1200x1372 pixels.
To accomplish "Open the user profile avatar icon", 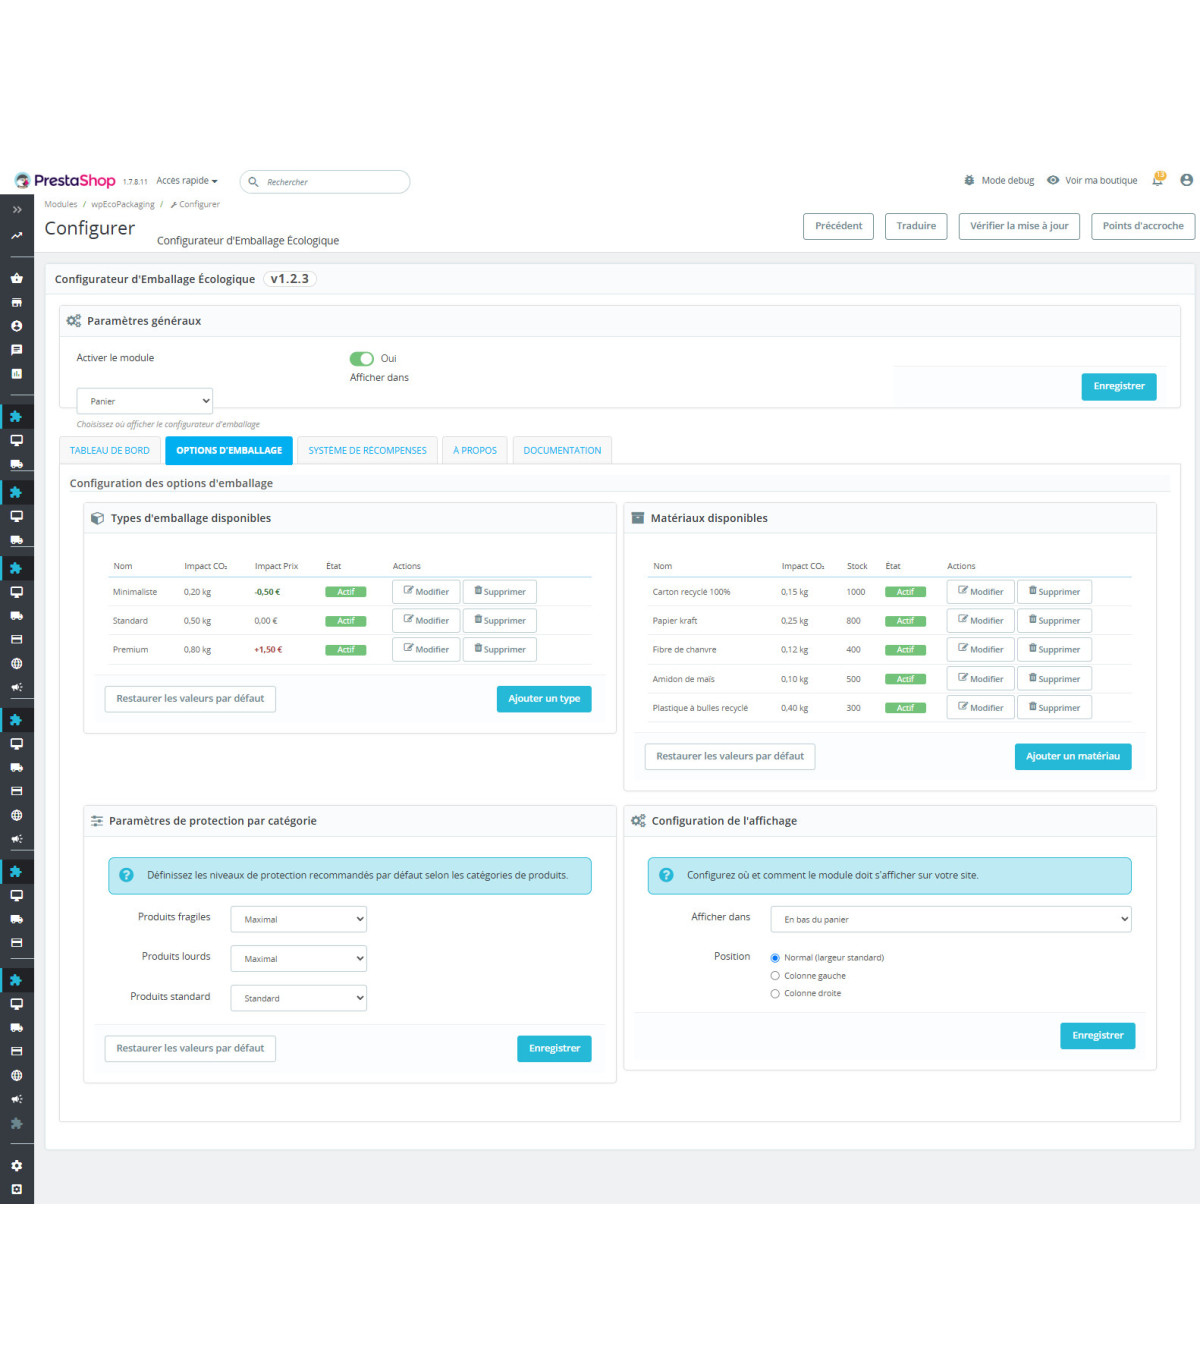I will click(1186, 180).
